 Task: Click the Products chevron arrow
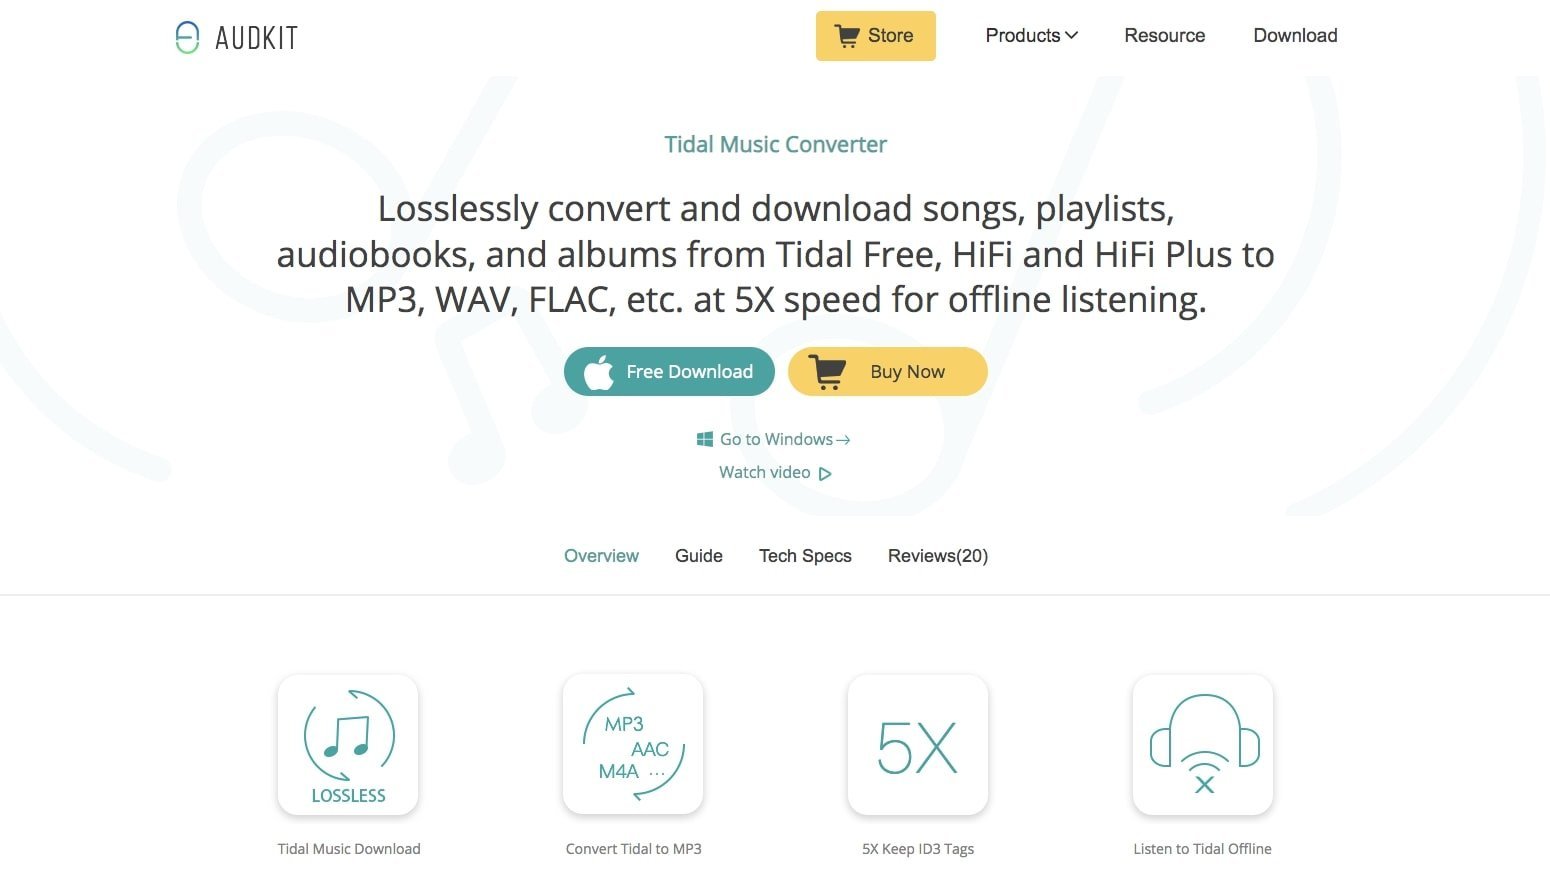click(x=1071, y=35)
